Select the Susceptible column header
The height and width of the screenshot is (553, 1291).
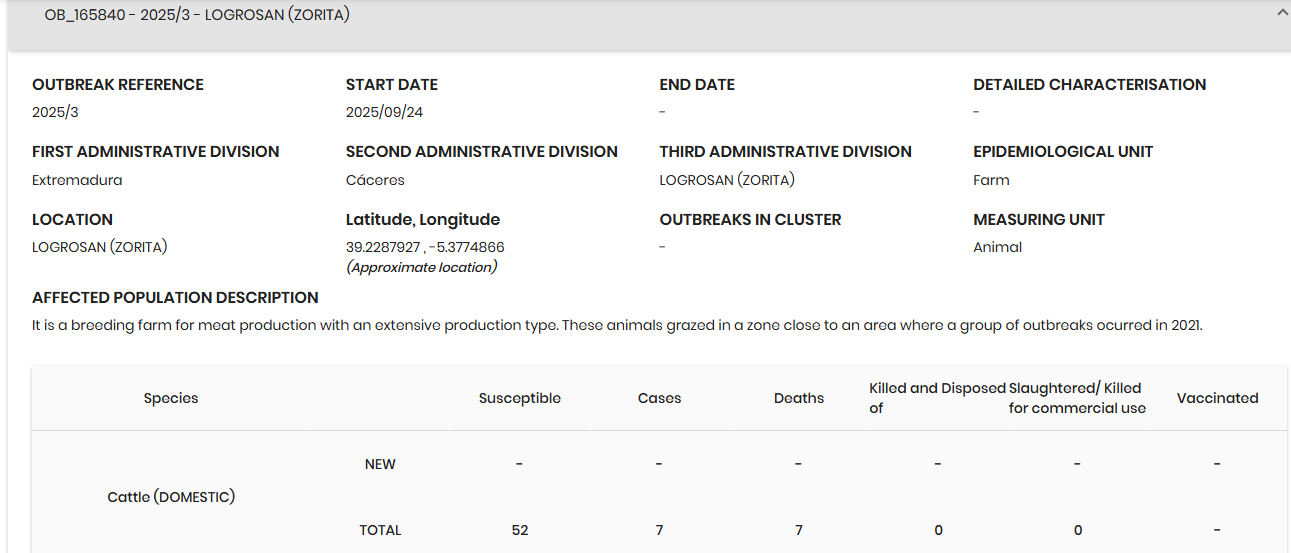coord(519,398)
